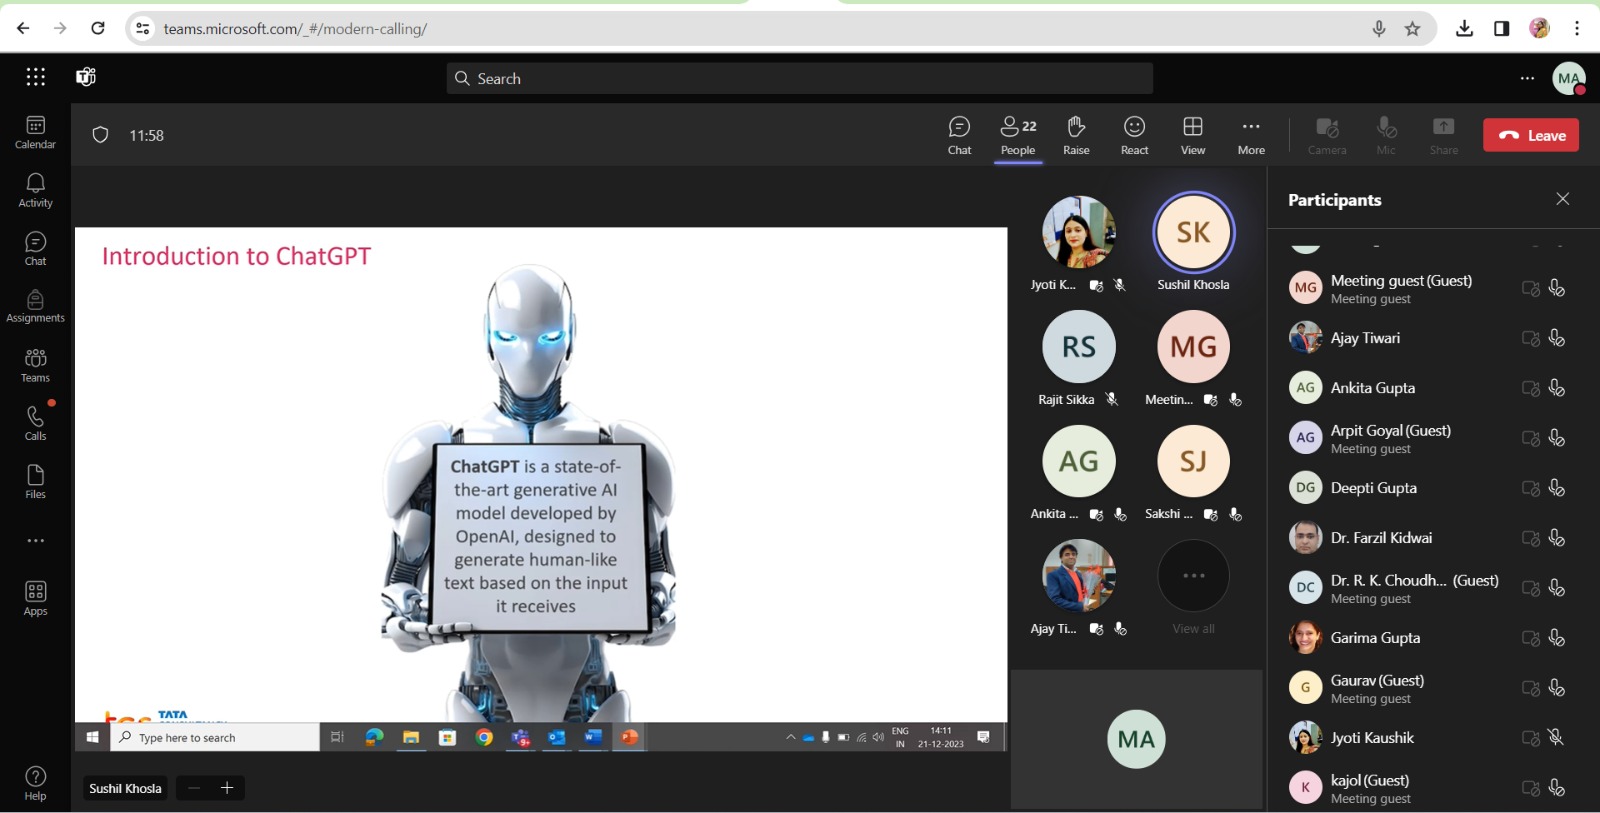Go to Teams in the sidebar

(x=35, y=366)
